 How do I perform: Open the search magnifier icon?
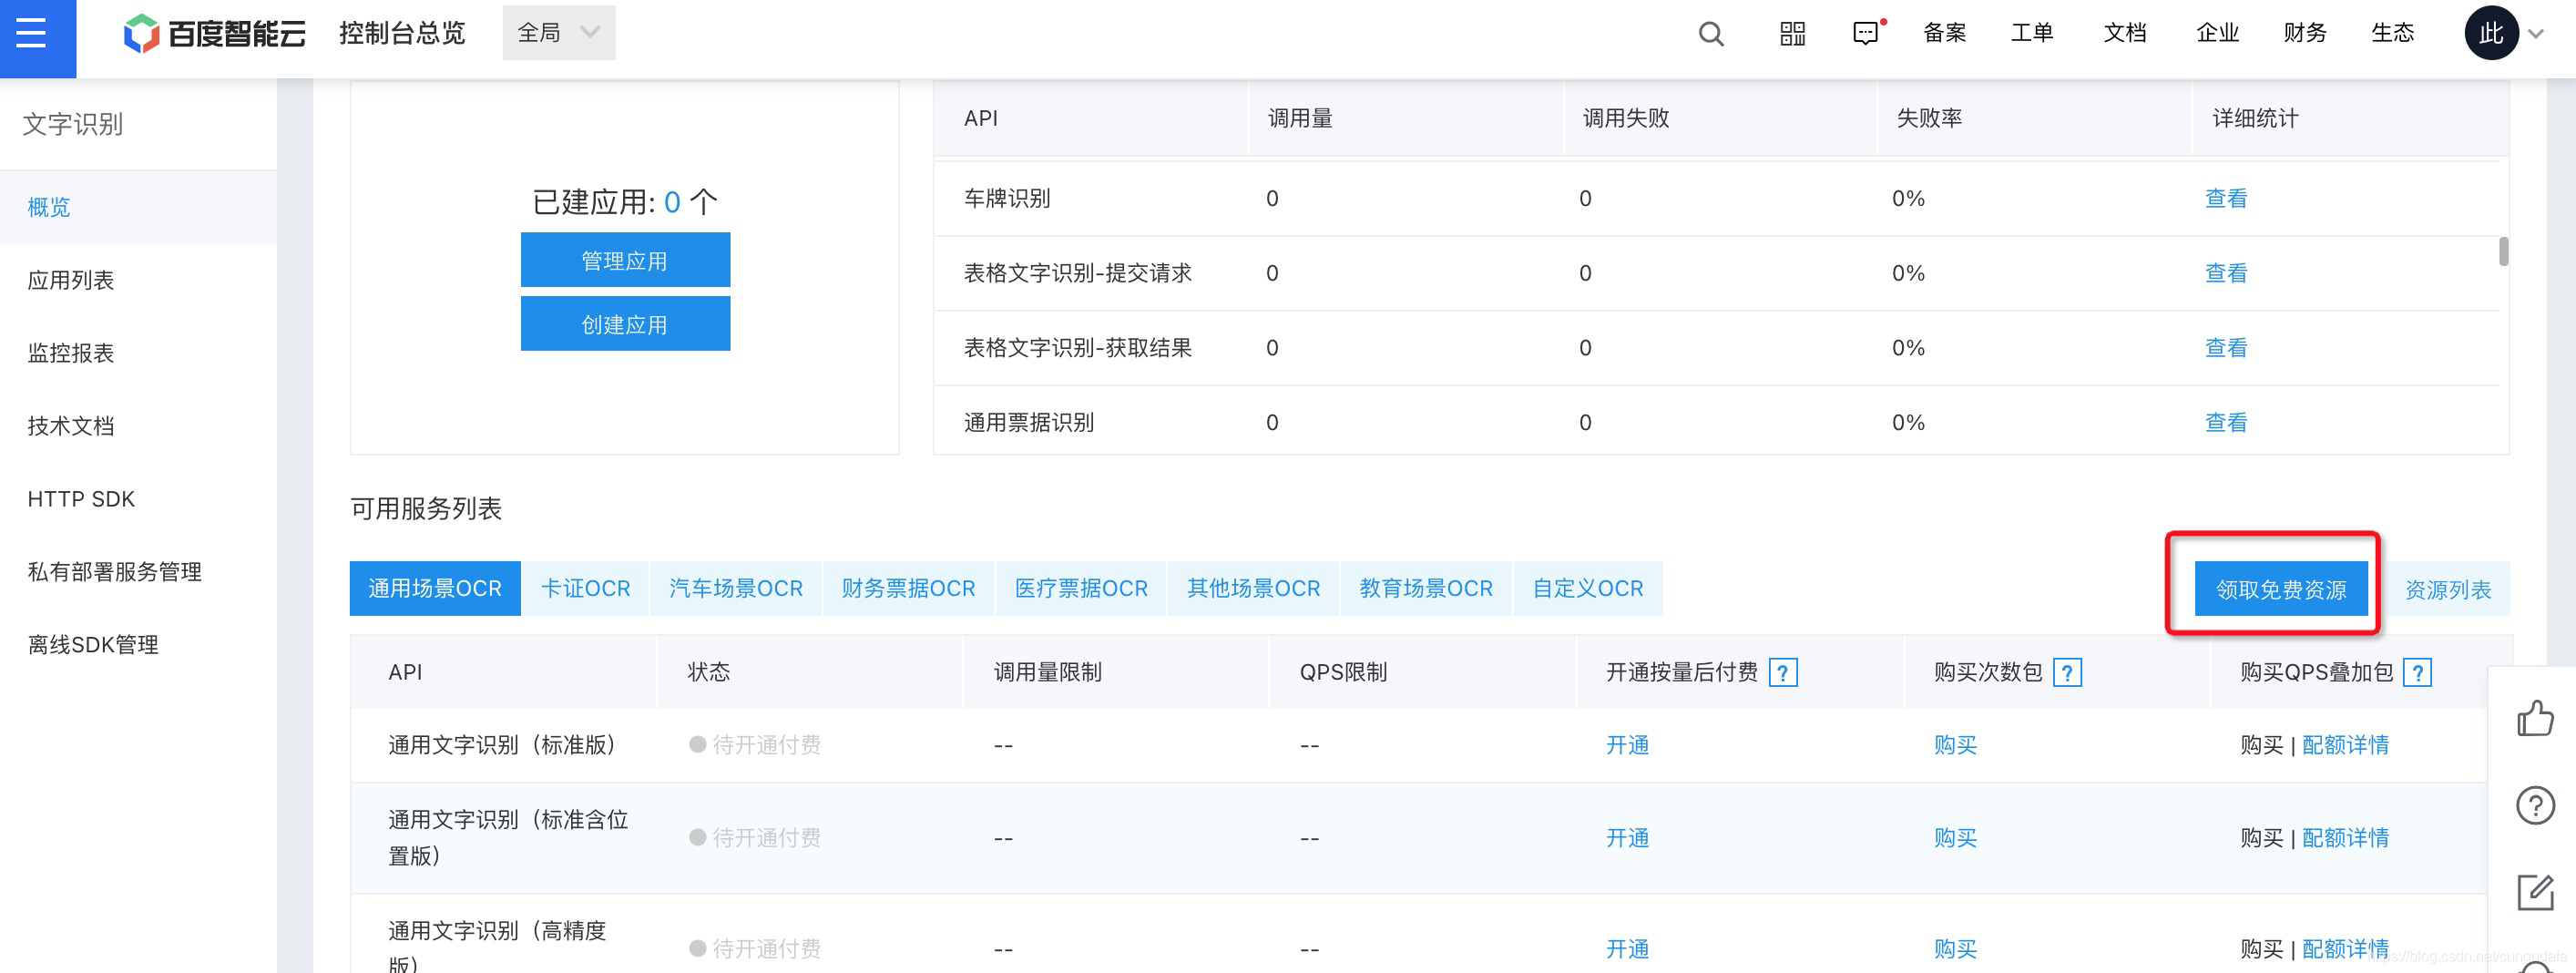[x=1711, y=34]
